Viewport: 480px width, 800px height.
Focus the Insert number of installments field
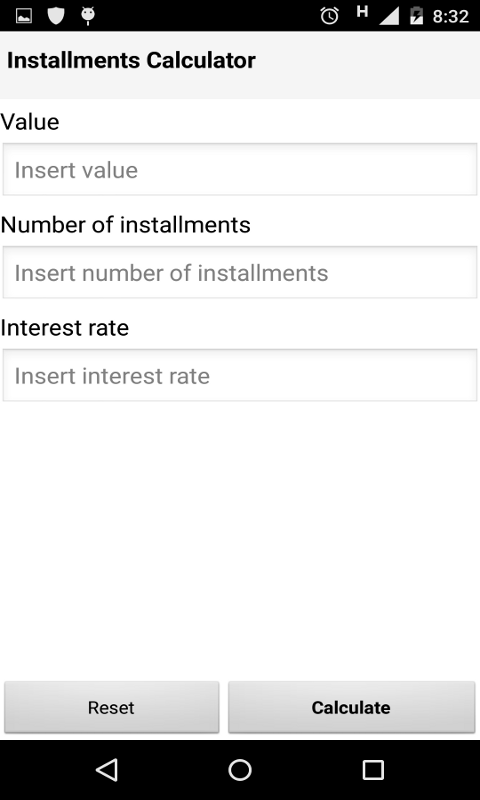(240, 272)
